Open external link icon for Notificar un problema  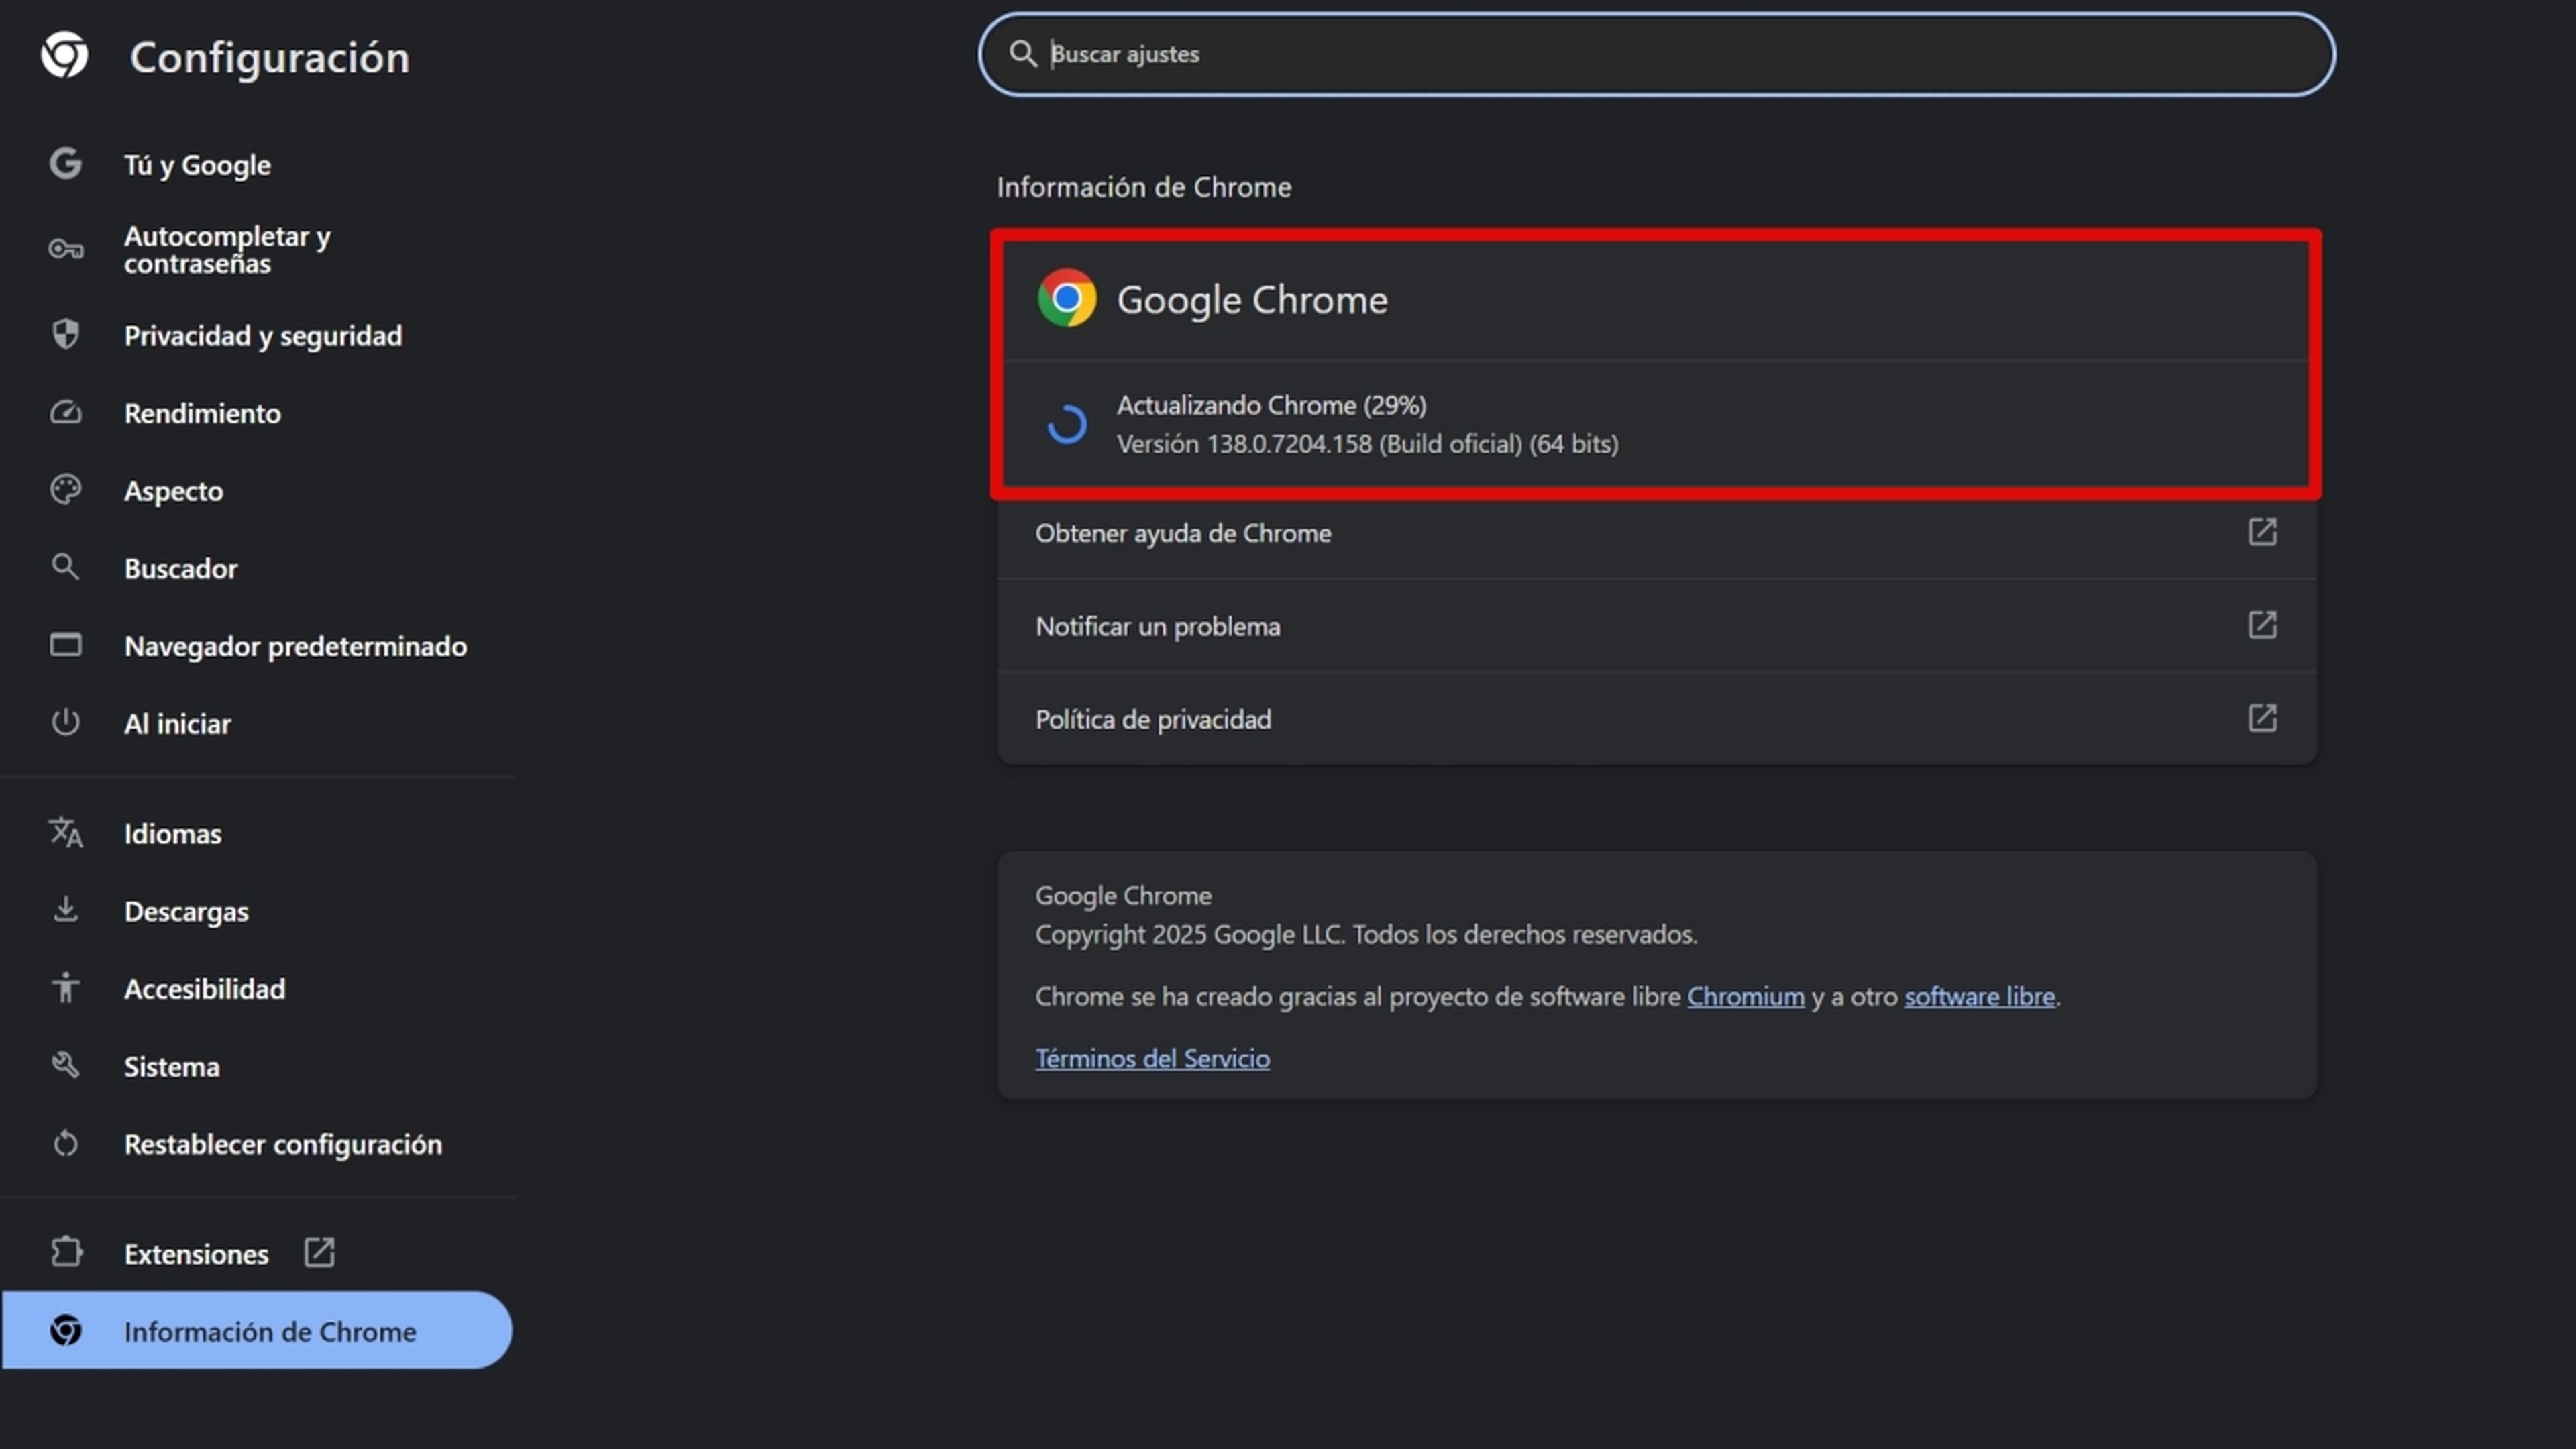click(x=2262, y=625)
